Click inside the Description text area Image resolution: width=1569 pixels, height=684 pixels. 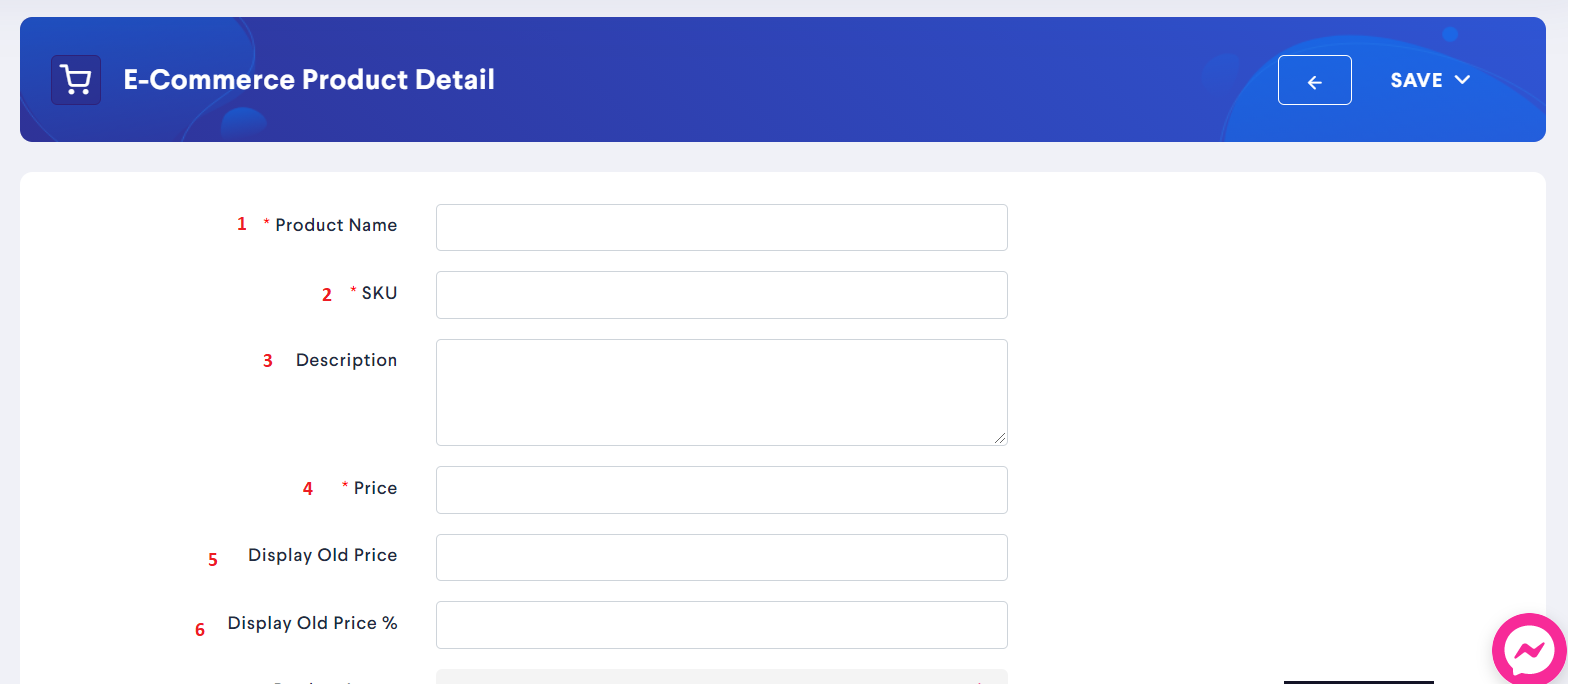721,392
